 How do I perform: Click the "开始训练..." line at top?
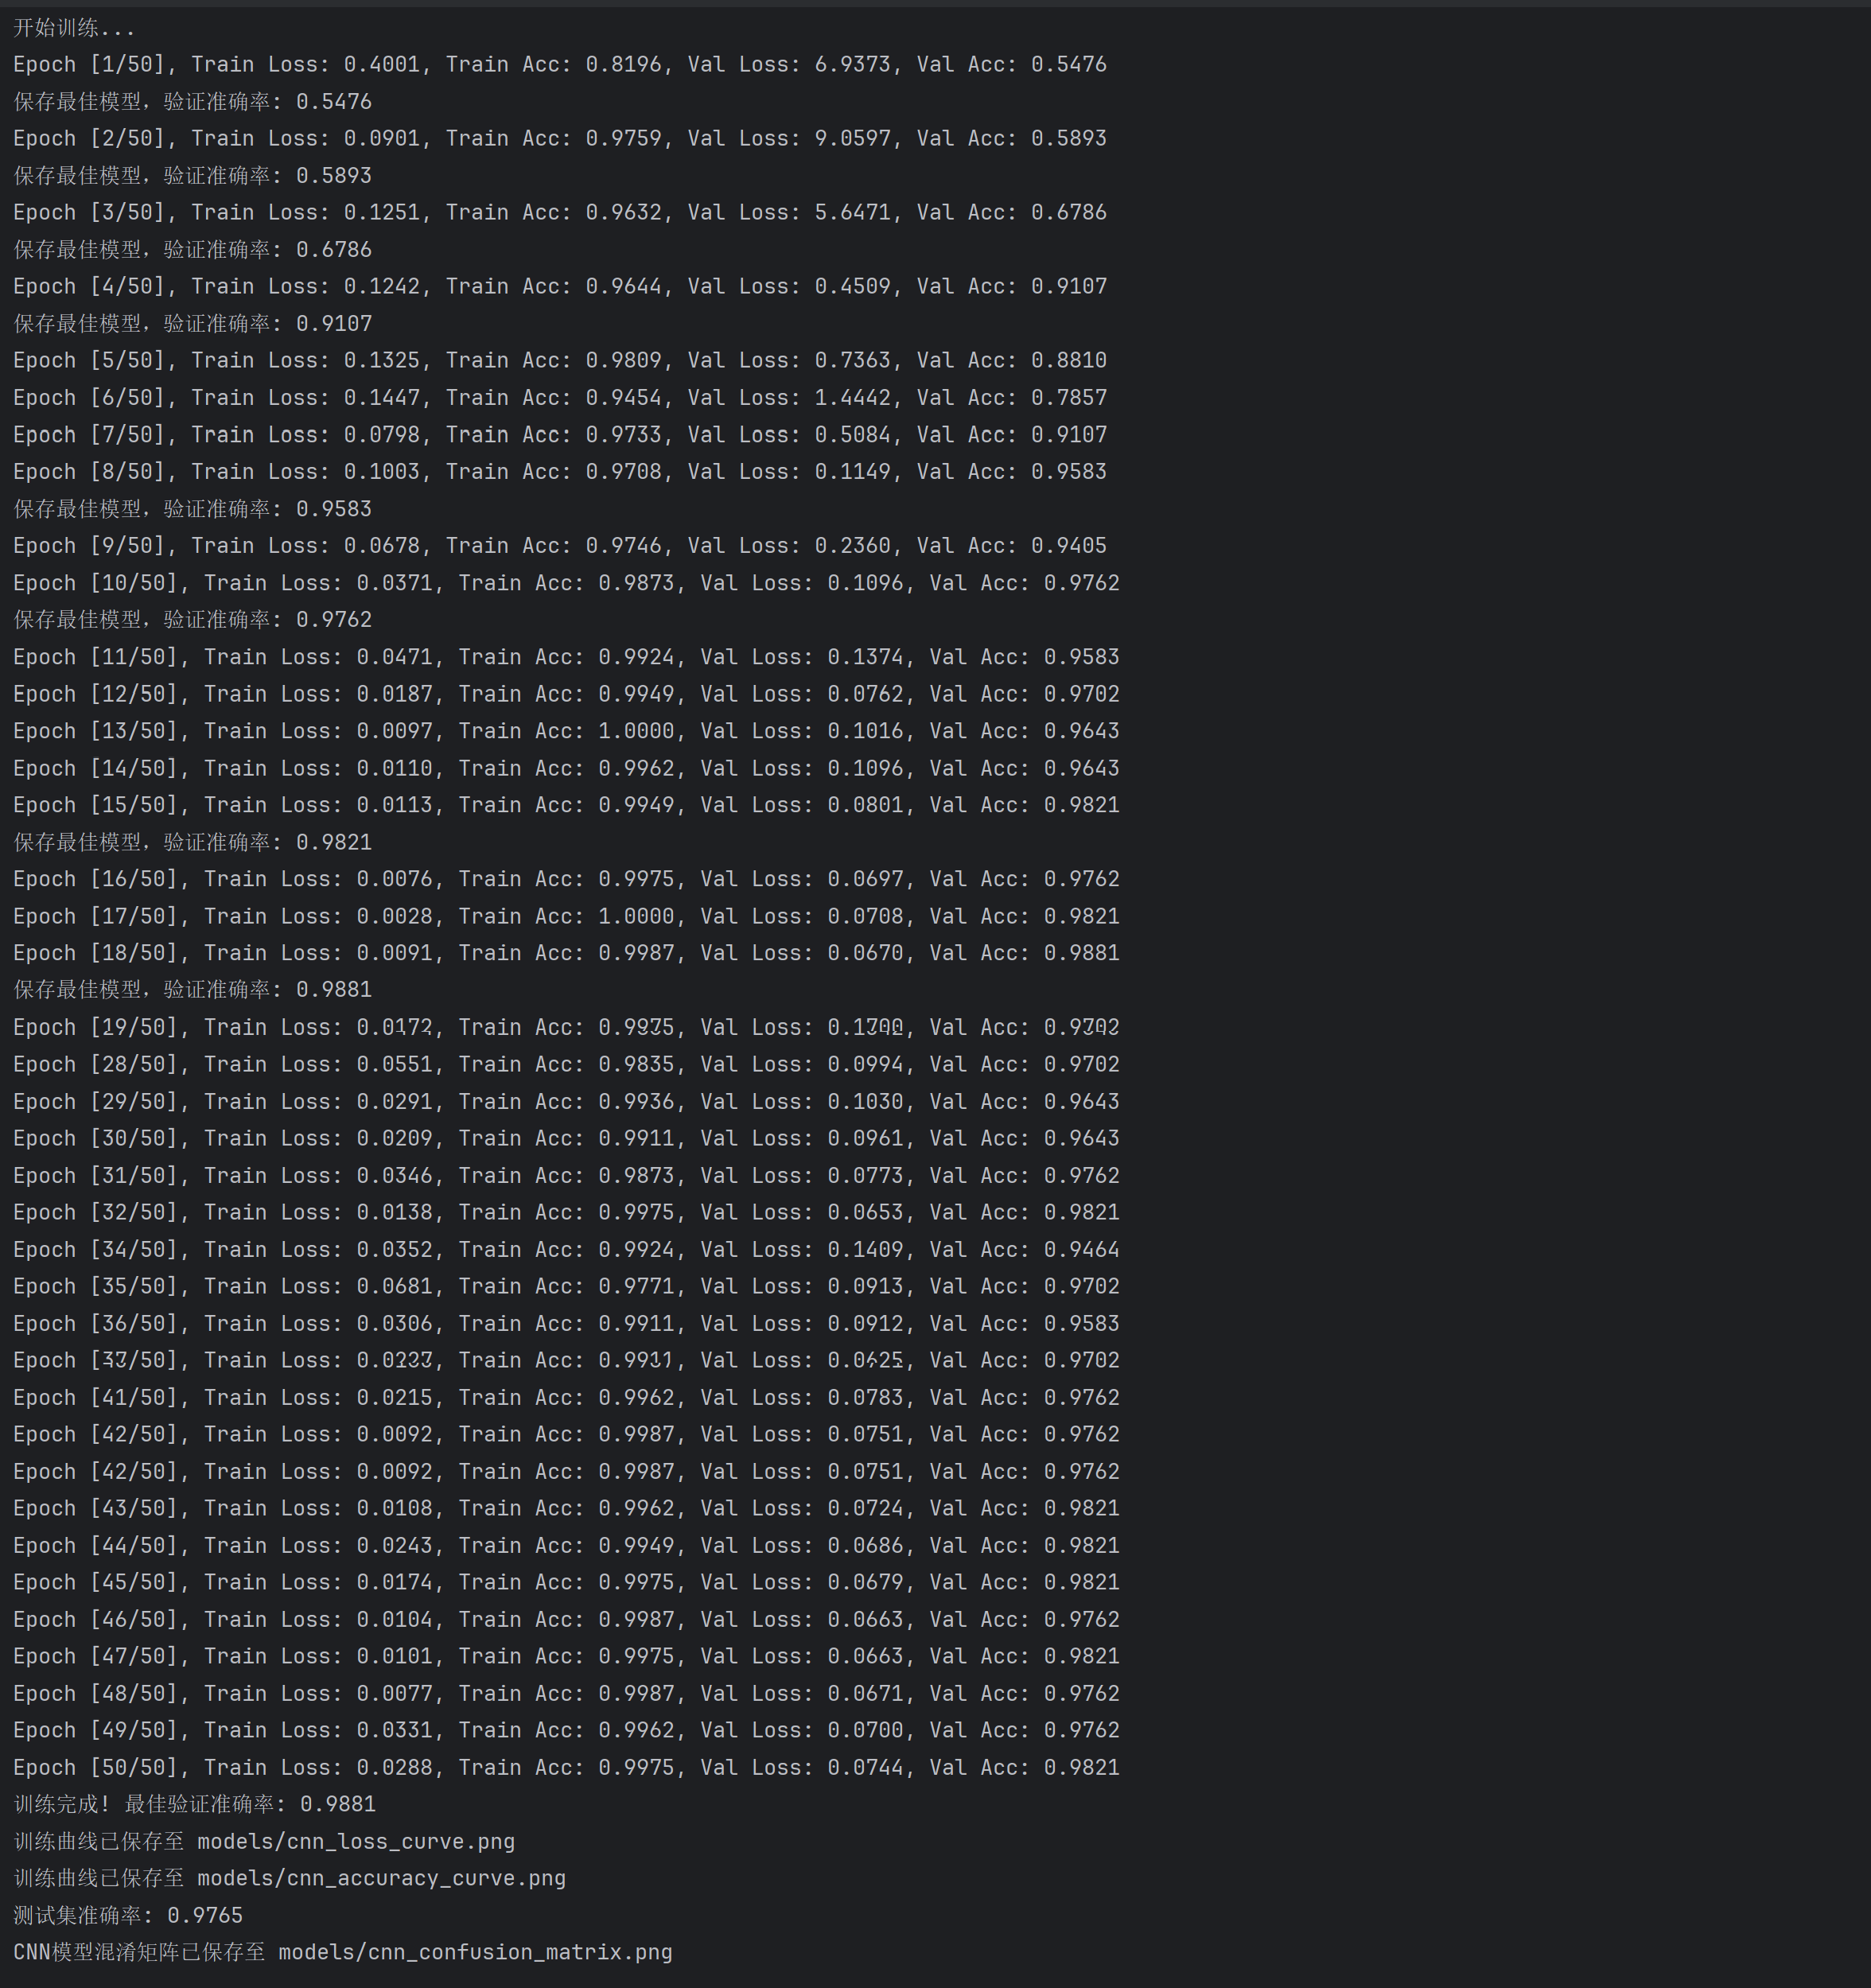[x=74, y=28]
